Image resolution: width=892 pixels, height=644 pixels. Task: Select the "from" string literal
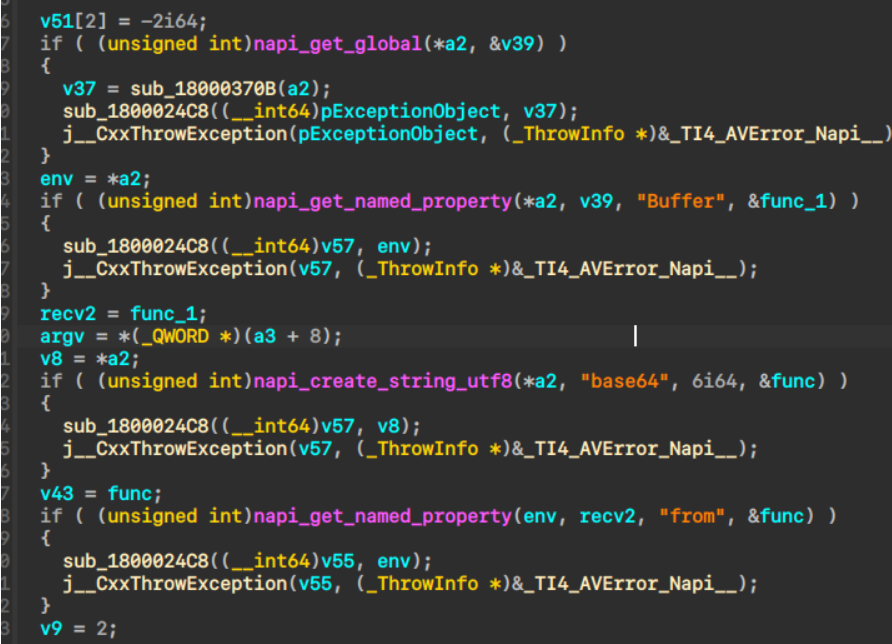(692, 516)
